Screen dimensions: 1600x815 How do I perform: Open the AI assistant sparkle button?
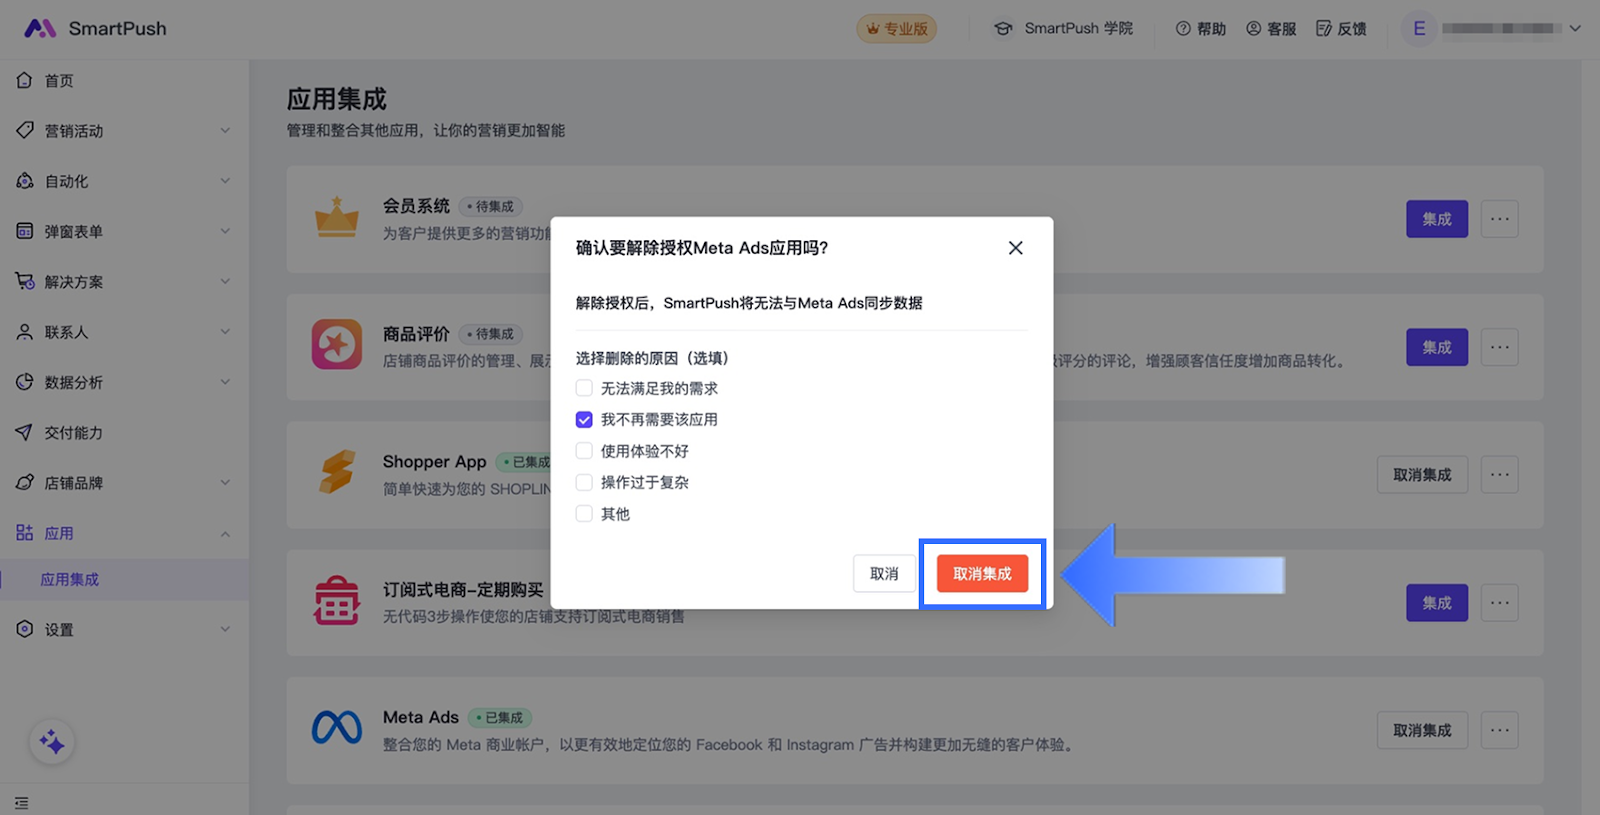pyautogui.click(x=51, y=742)
